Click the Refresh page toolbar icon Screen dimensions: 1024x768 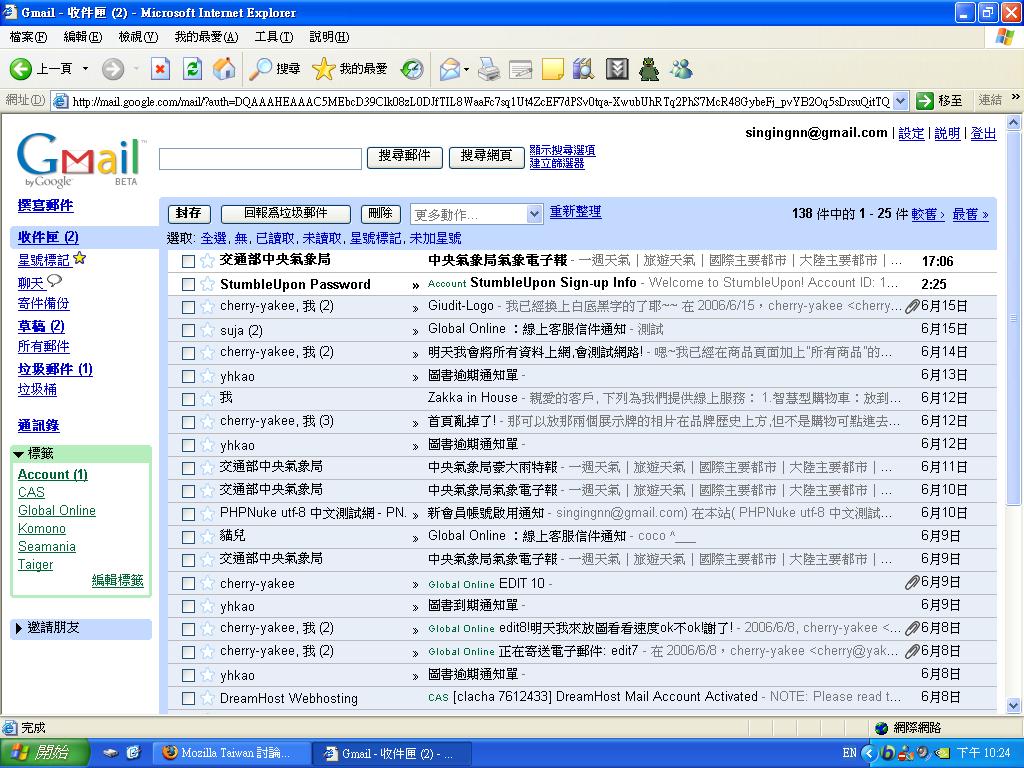pos(192,69)
